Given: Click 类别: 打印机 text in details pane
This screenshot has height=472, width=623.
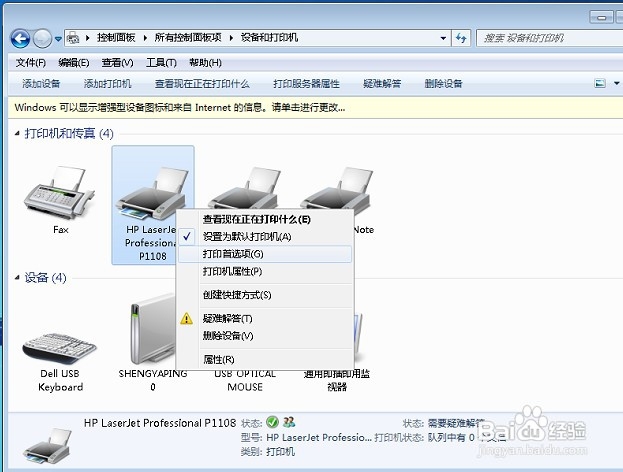Looking at the screenshot, I should (x=267, y=452).
